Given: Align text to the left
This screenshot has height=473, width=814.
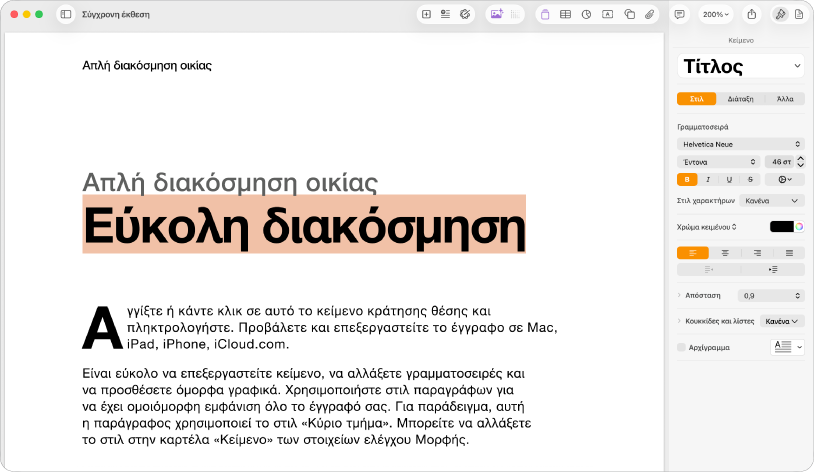Looking at the screenshot, I should click(693, 253).
